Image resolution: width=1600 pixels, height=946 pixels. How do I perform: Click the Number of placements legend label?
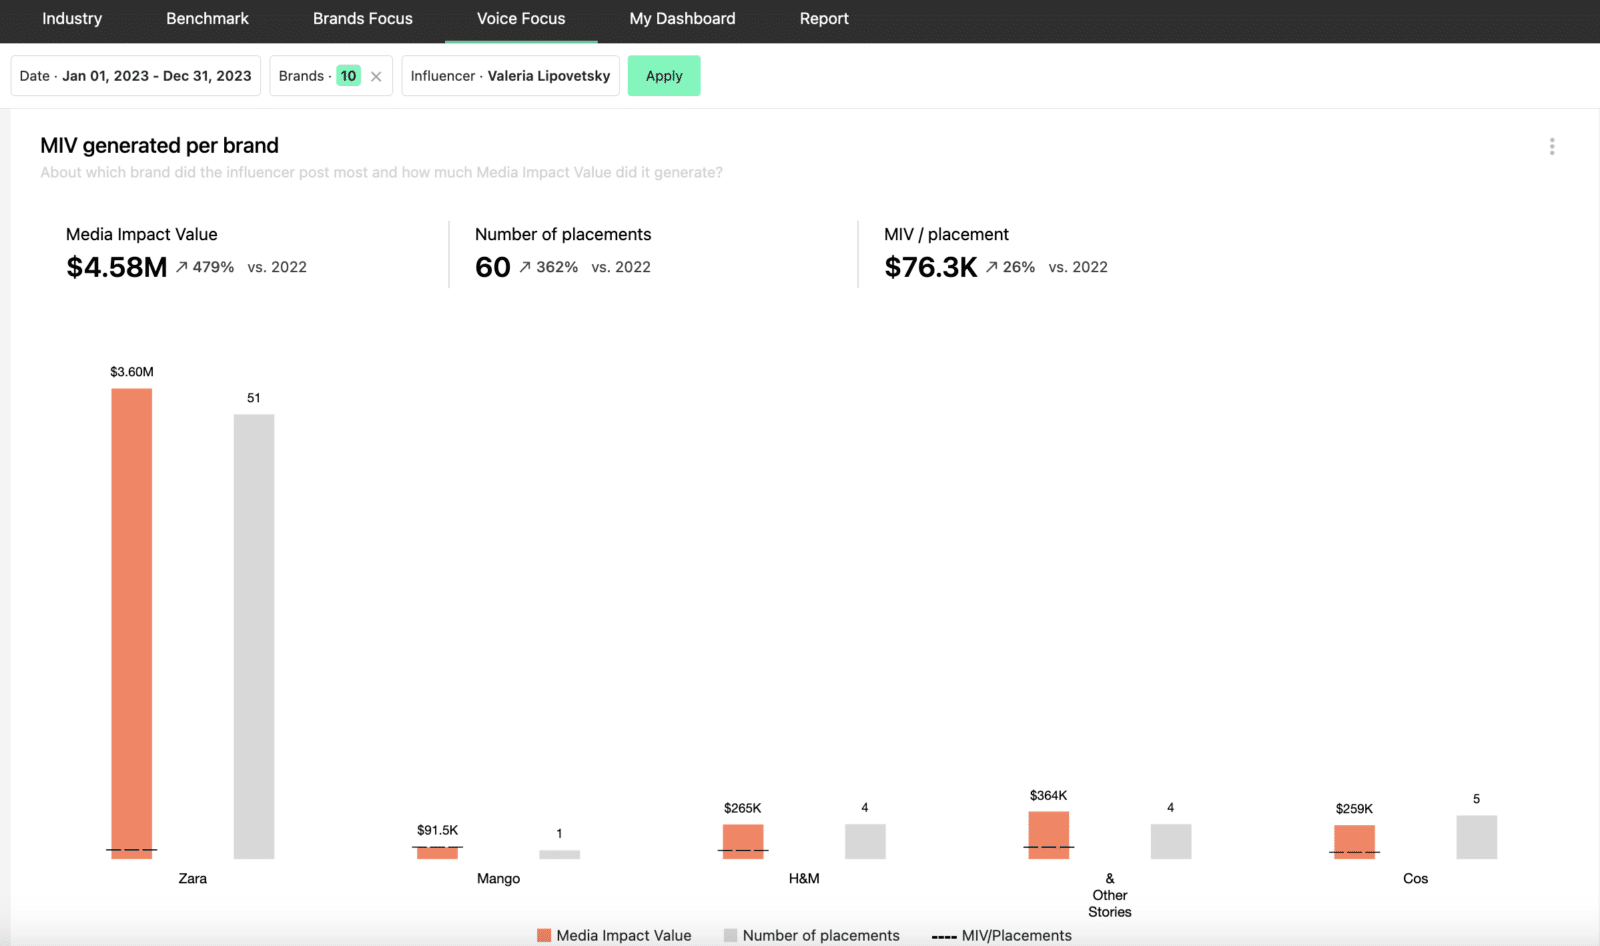821,936
